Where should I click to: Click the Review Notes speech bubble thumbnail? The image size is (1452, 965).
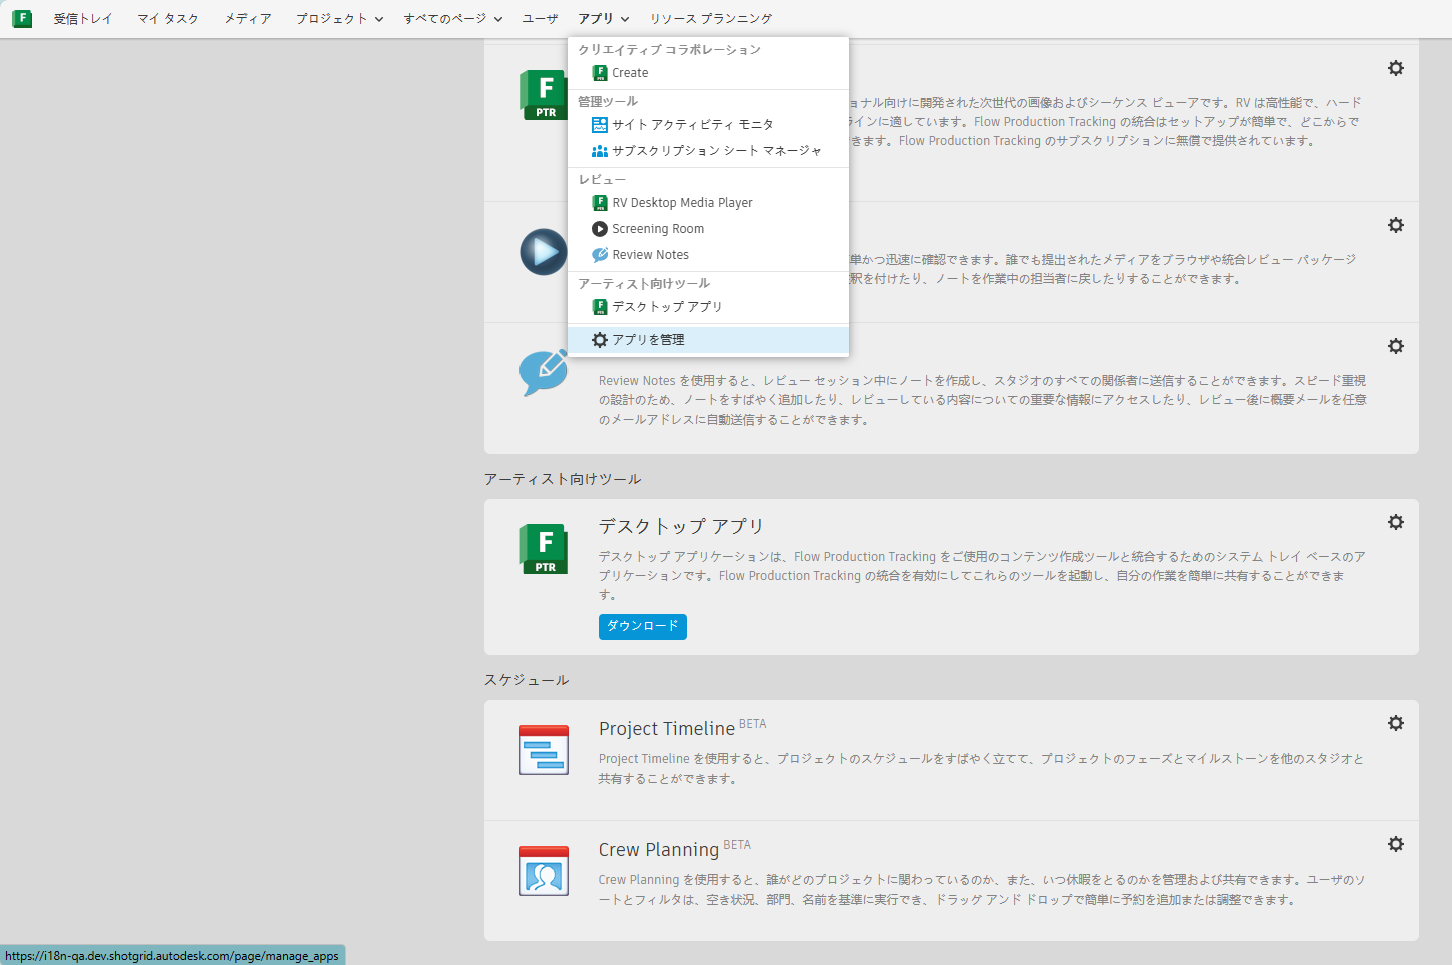tap(543, 372)
